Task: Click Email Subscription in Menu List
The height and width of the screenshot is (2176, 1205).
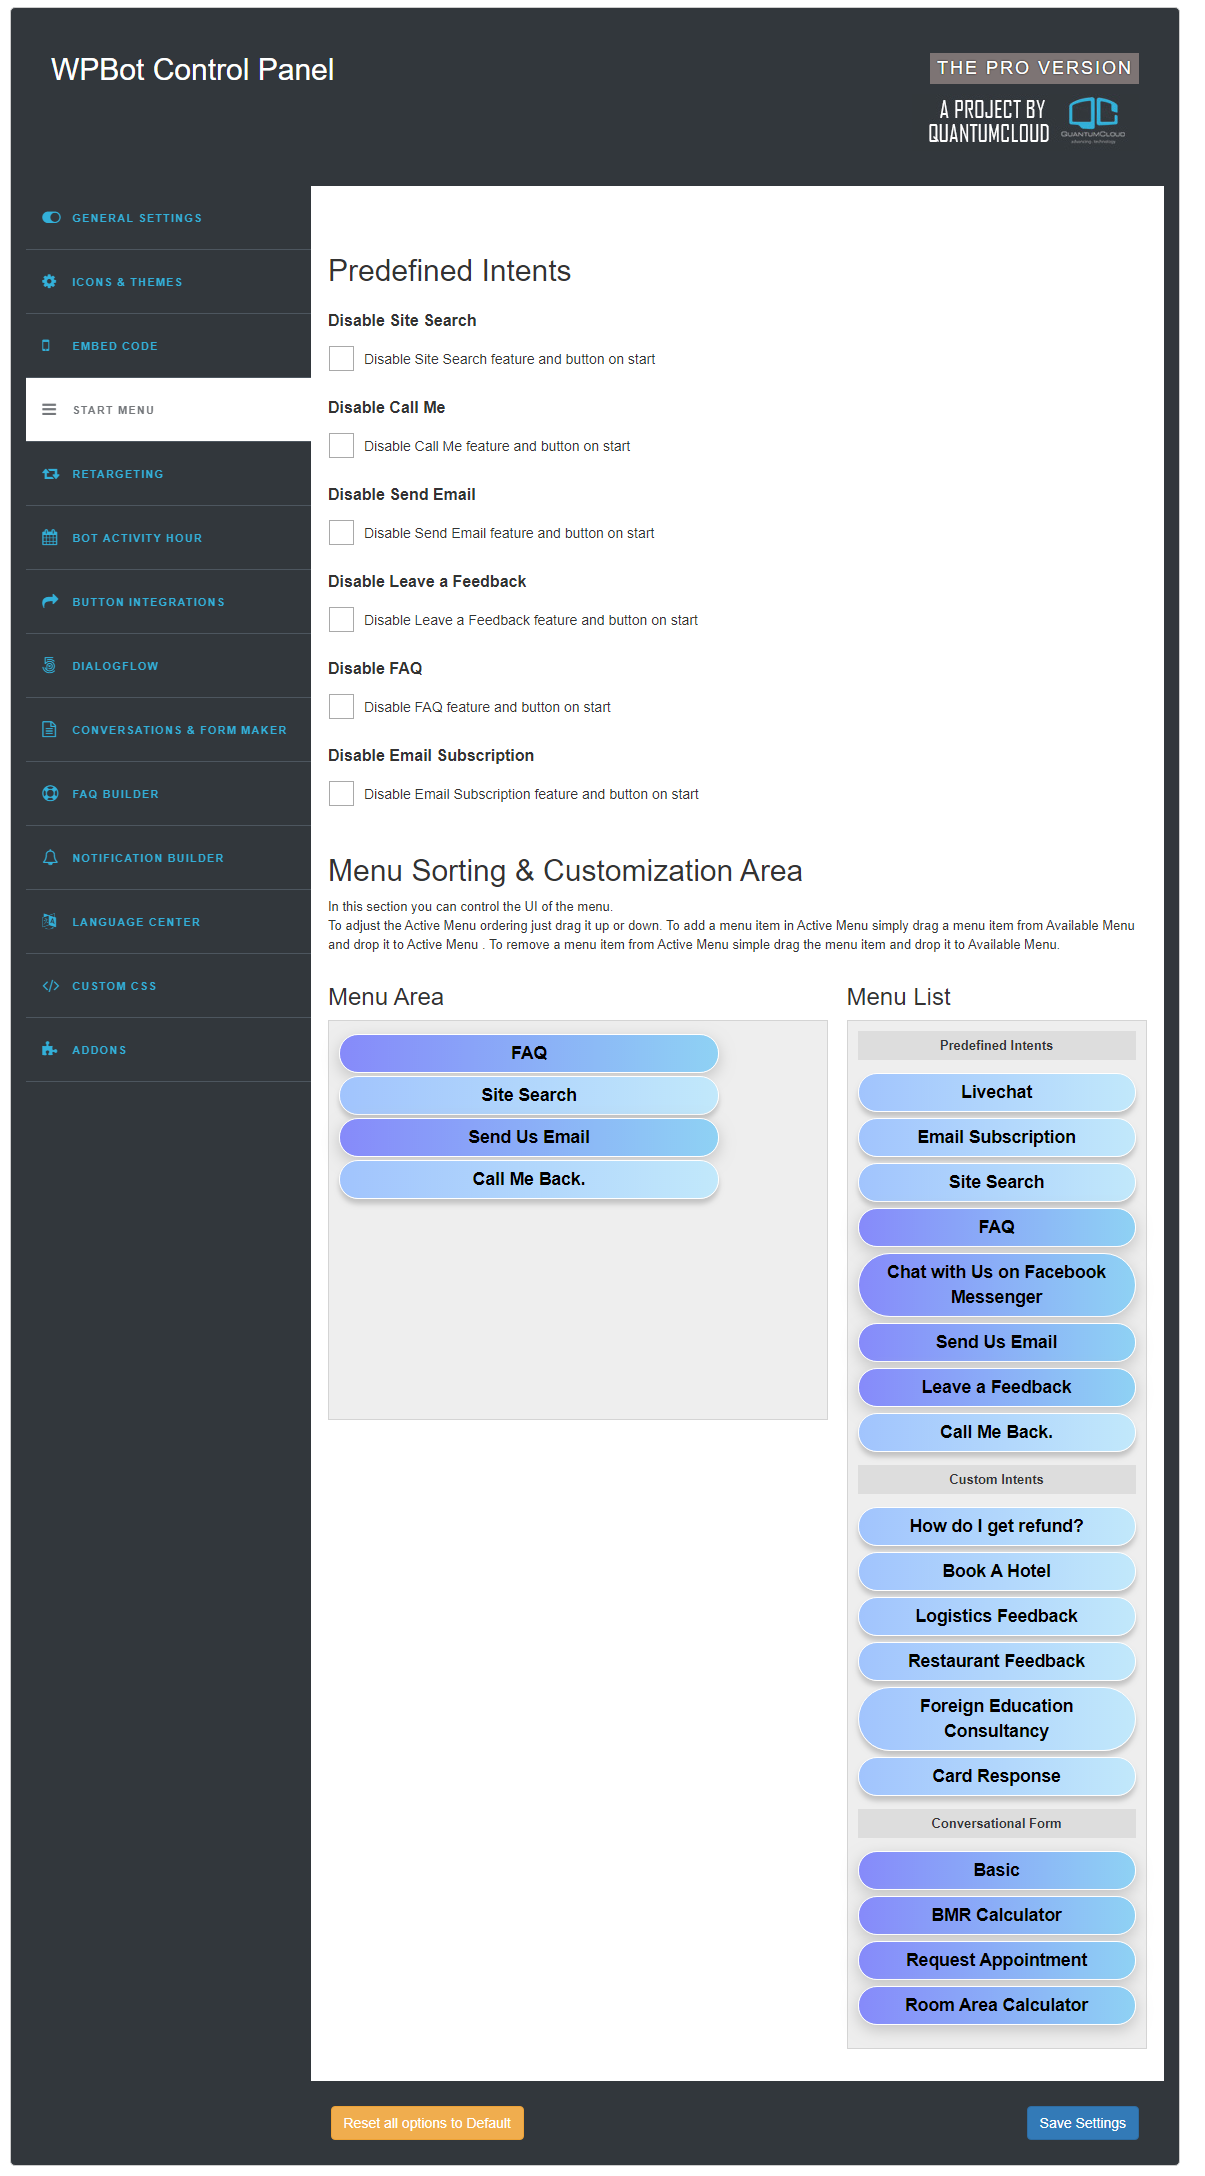Action: pos(996,1137)
